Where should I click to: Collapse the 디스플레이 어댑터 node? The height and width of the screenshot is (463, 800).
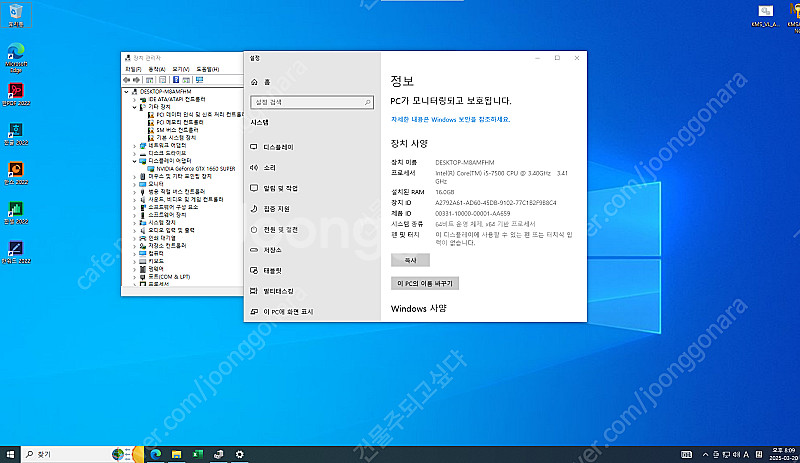(x=135, y=161)
